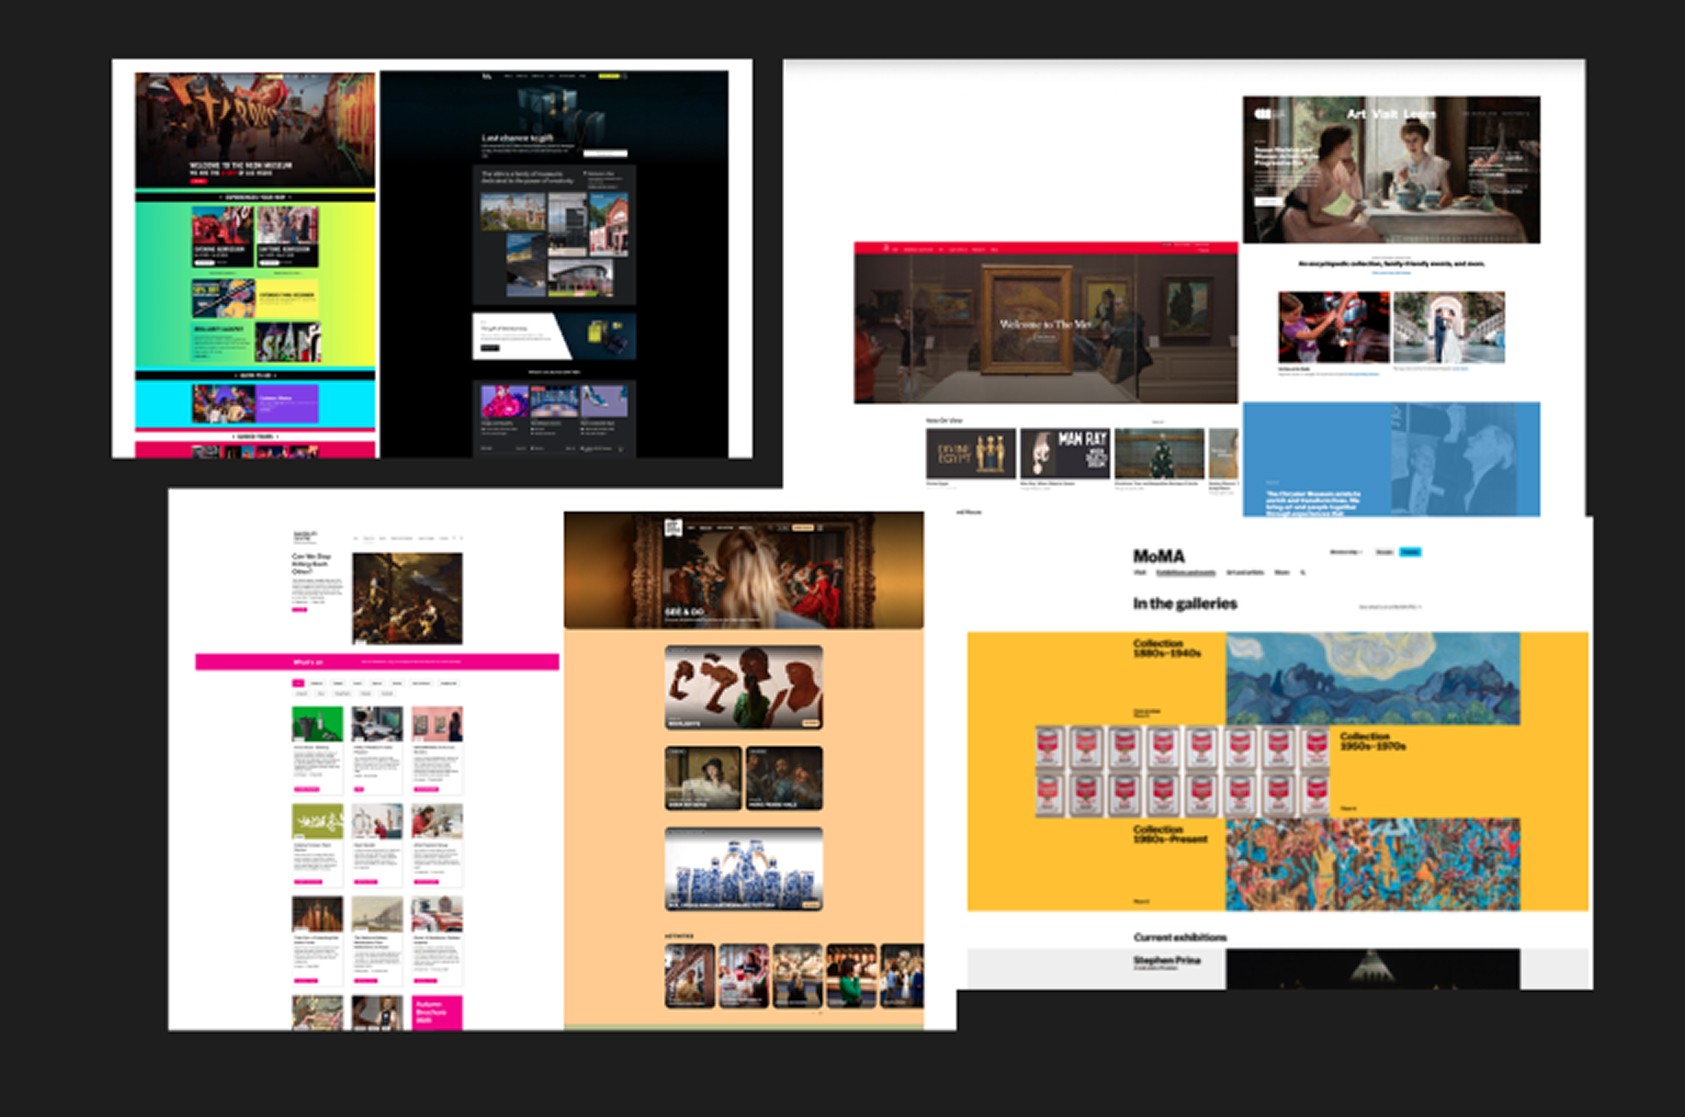Click the Current exhibitions heading
The height and width of the screenshot is (1117, 1685).
point(1180,937)
